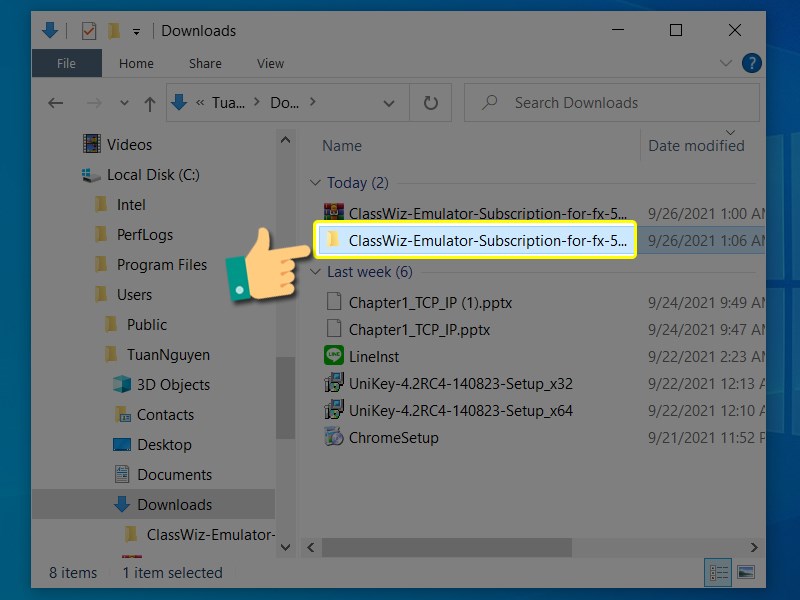Image resolution: width=800 pixels, height=600 pixels.
Task: Switch to large thumbnails view icon
Action: pyautogui.click(x=745, y=573)
